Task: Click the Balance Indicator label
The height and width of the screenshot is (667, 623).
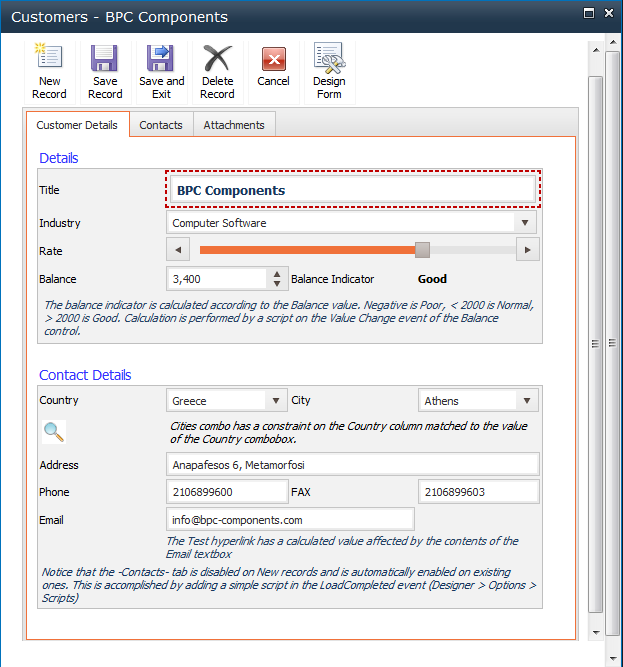Action: (x=332, y=279)
